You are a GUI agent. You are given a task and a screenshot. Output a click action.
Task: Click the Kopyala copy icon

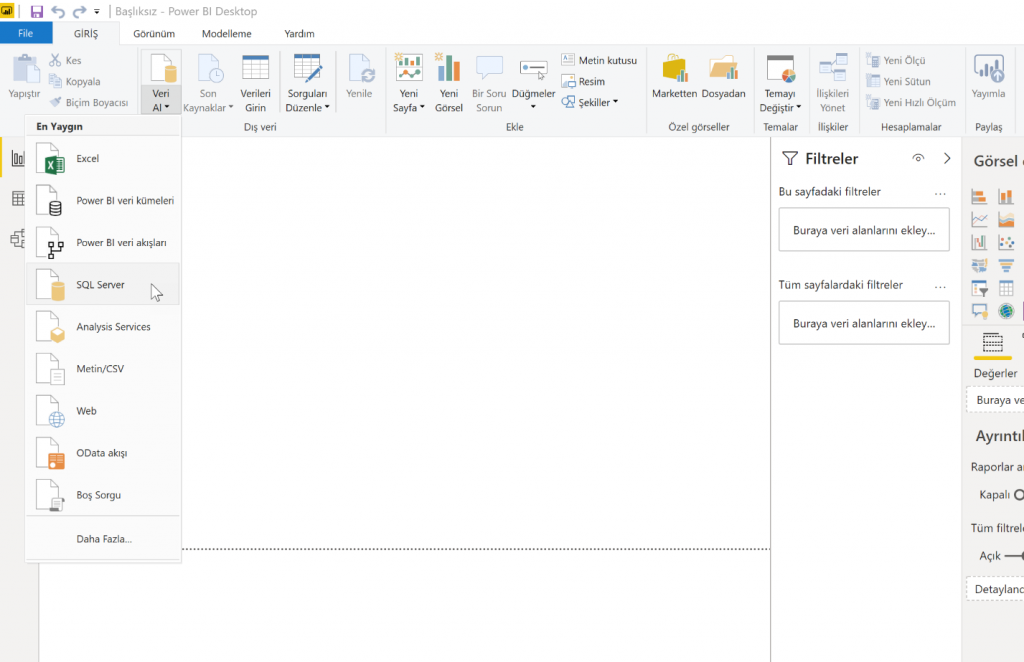tap(56, 81)
